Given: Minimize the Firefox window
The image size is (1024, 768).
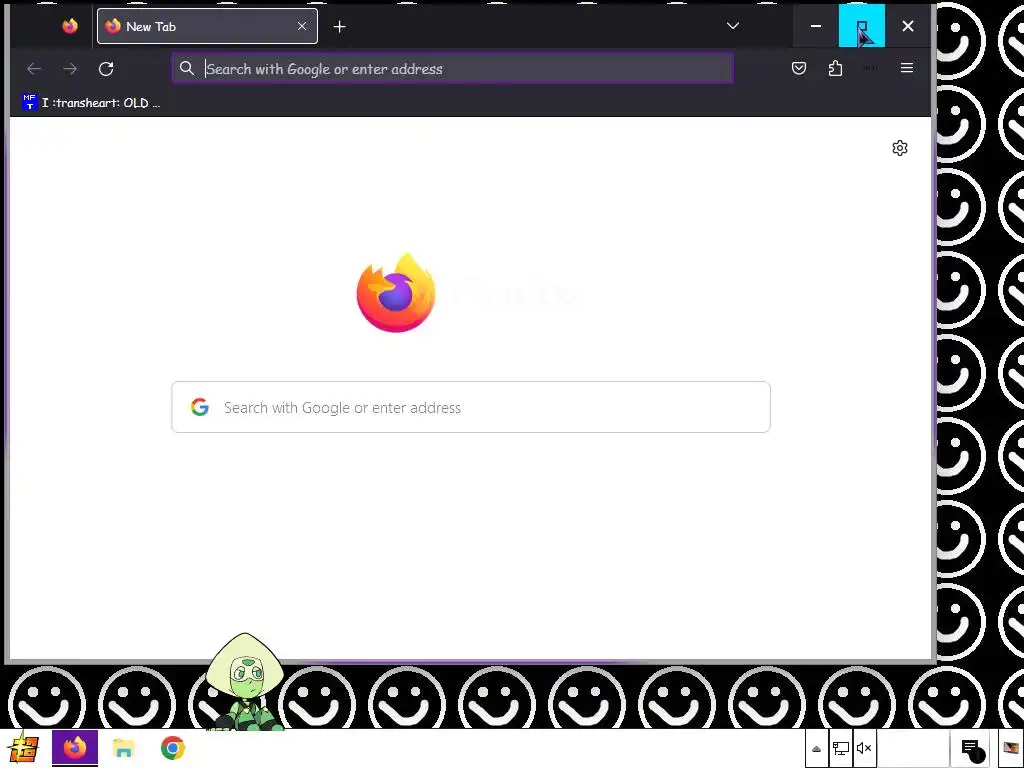Looking at the screenshot, I should click(816, 26).
